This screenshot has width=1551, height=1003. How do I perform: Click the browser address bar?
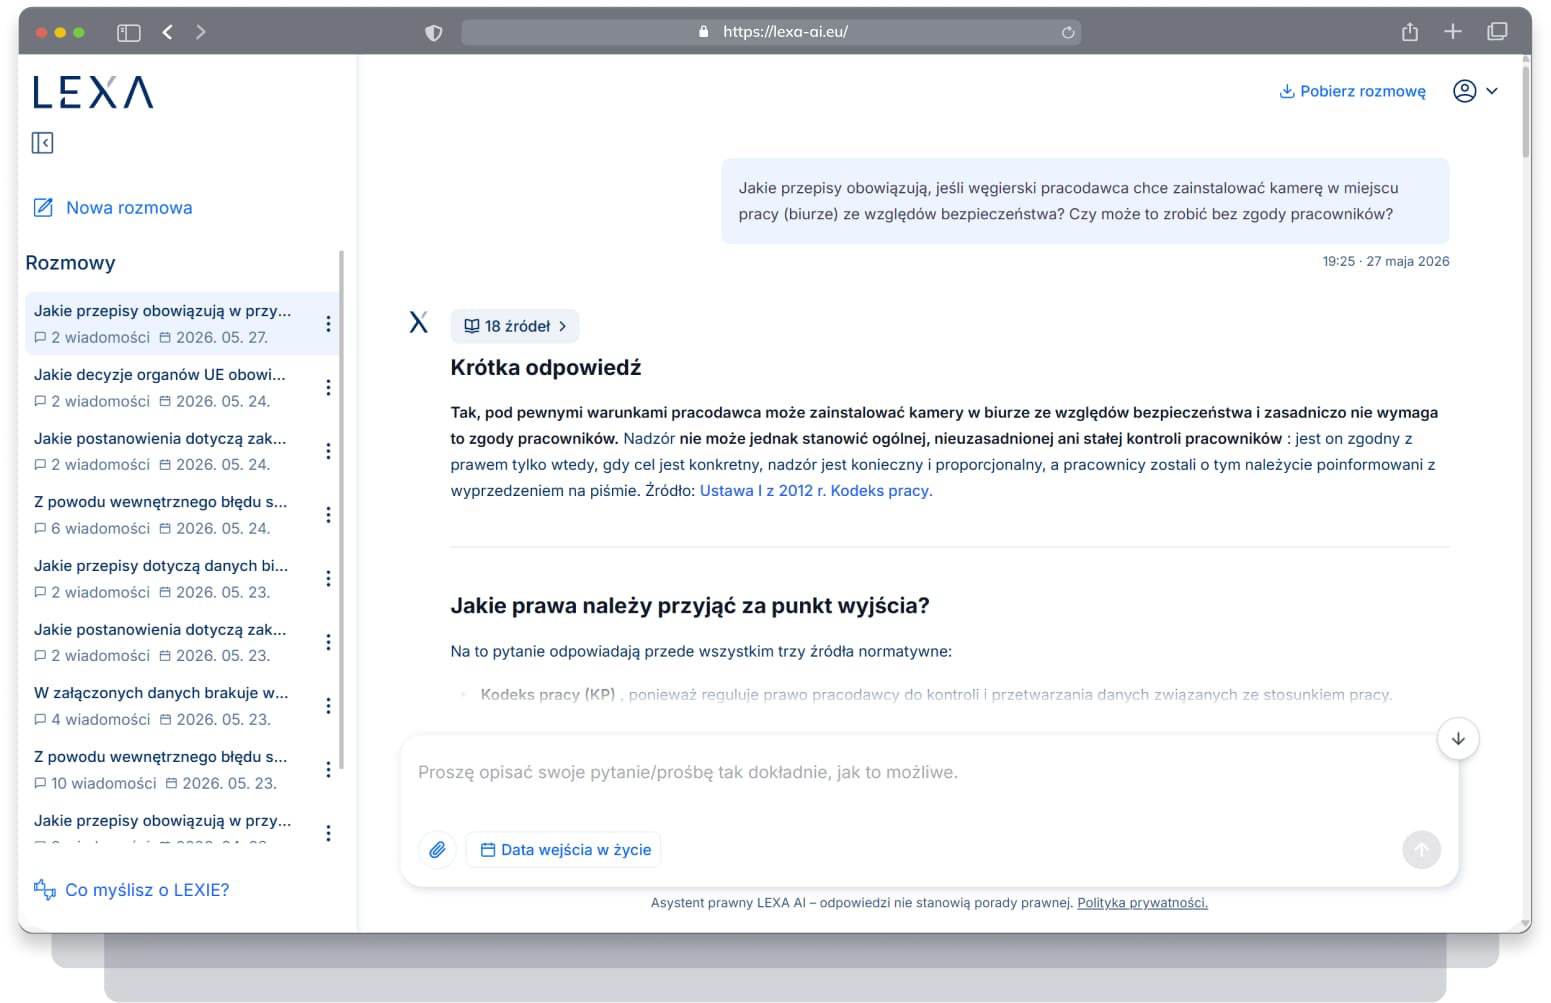pyautogui.click(x=771, y=32)
